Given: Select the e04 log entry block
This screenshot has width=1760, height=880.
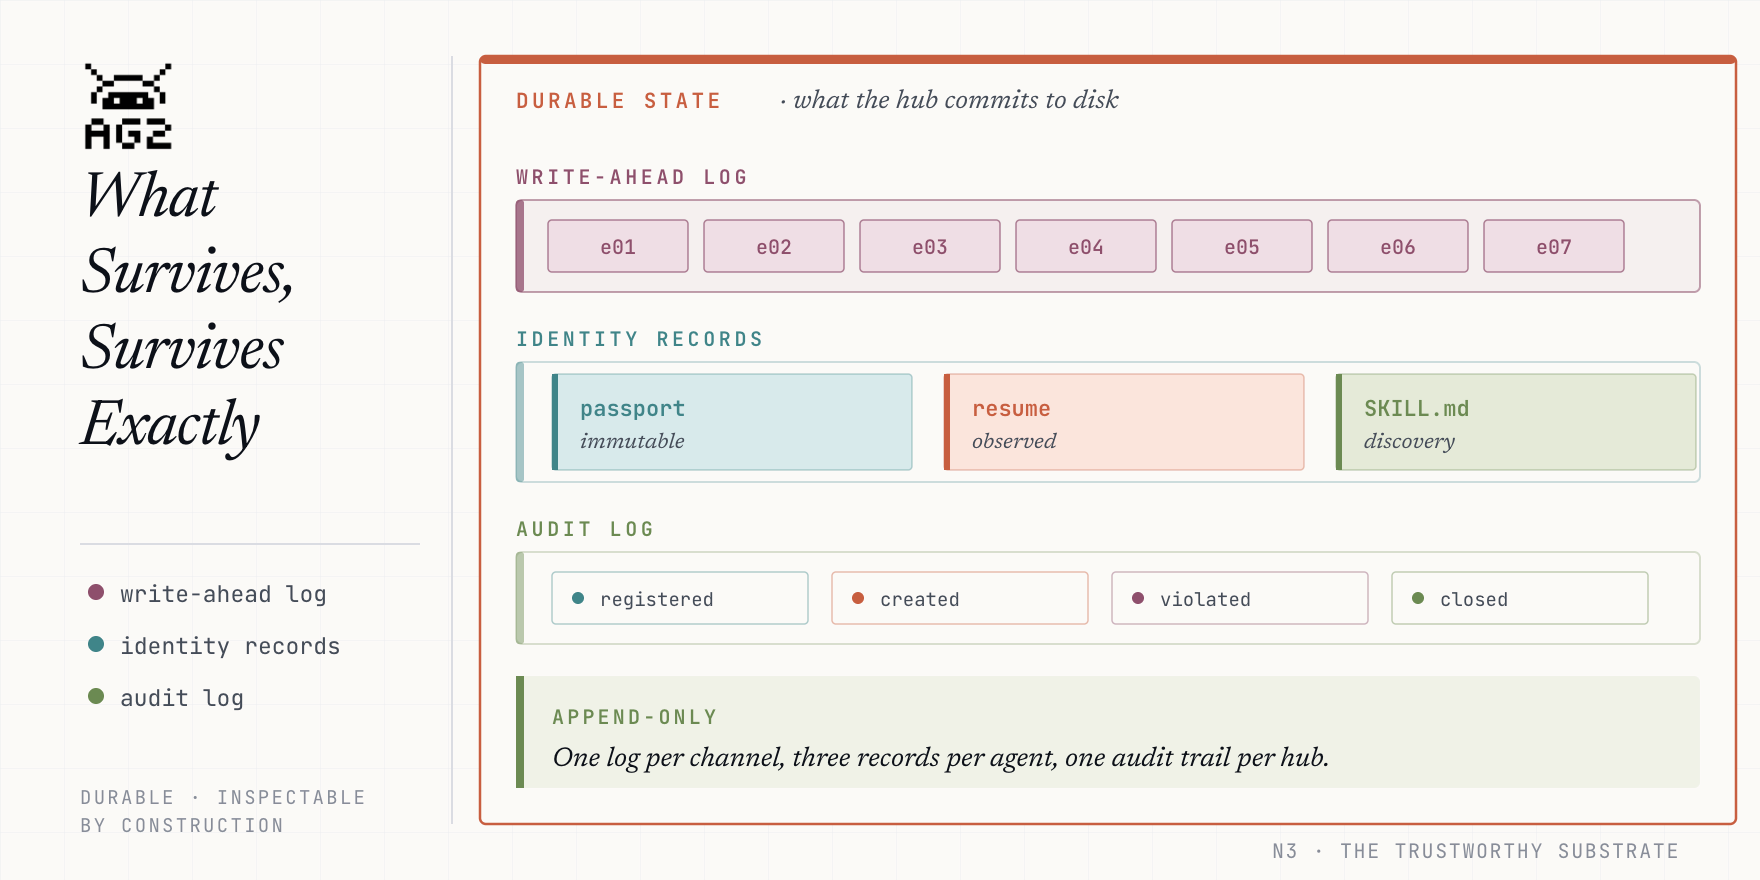Looking at the screenshot, I should click(x=1086, y=246).
